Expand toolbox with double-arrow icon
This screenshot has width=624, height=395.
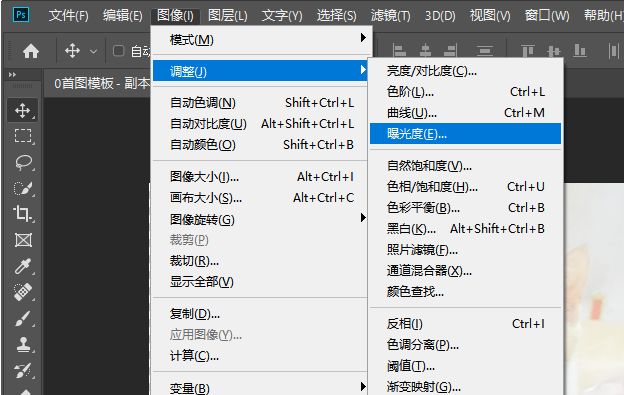(12, 74)
